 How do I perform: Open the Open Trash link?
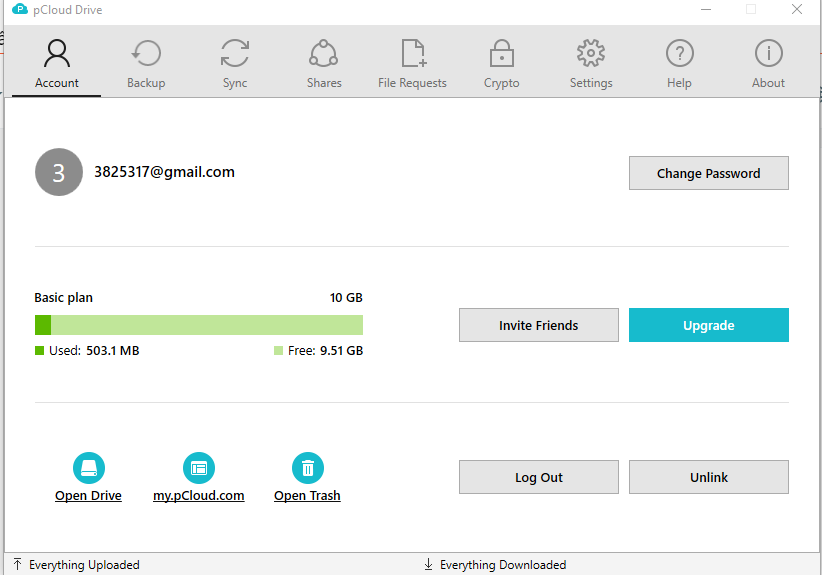307,495
